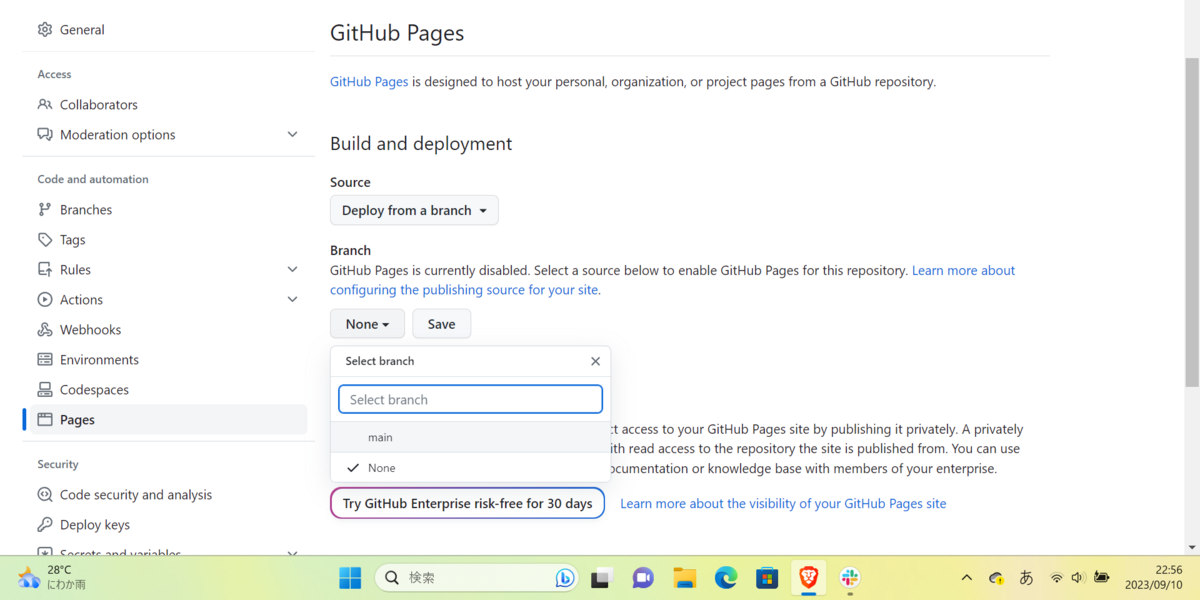Viewport: 1200px width, 600px height.
Task: Open Branches settings page
Action: pos(86,209)
